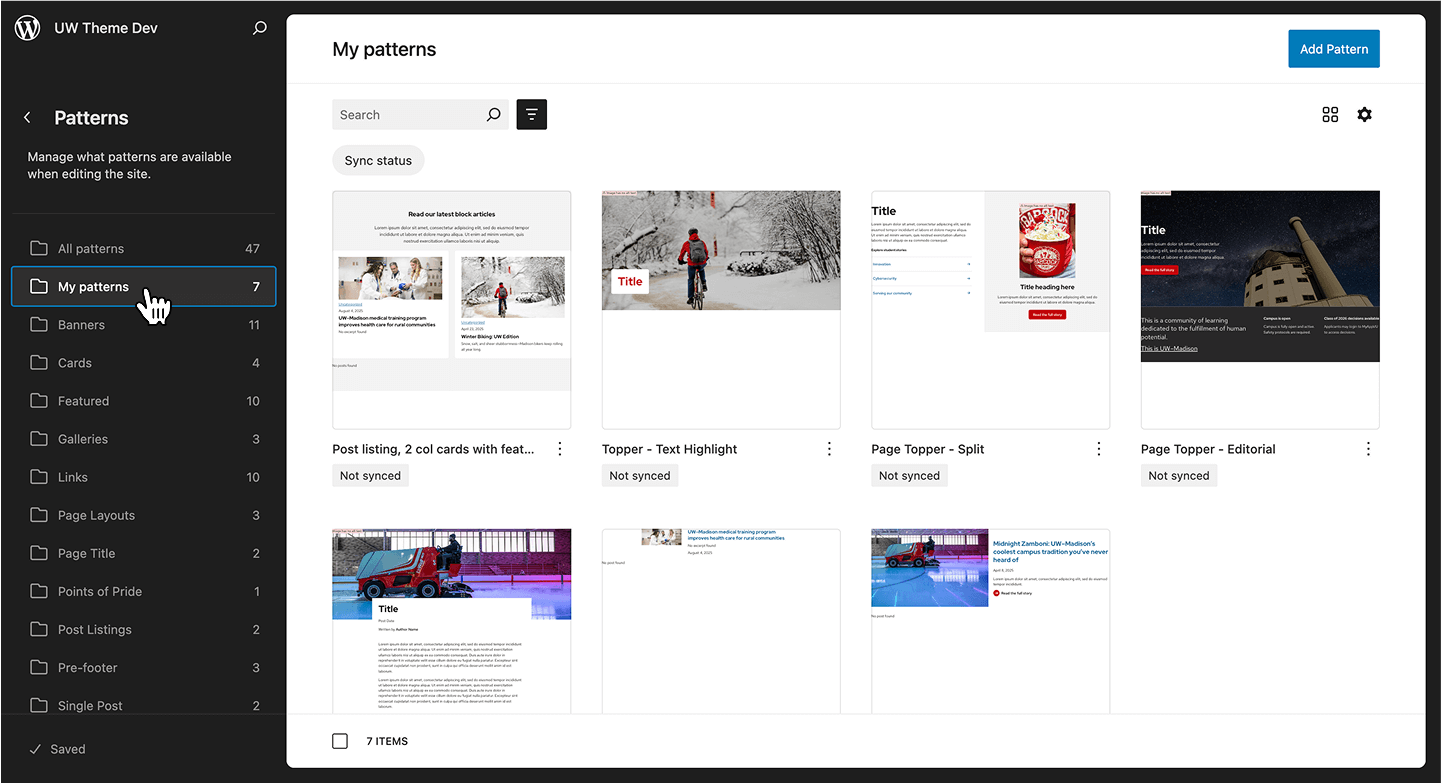
Task: Open the Page Topper - Editorial title link
Action: point(1208,449)
